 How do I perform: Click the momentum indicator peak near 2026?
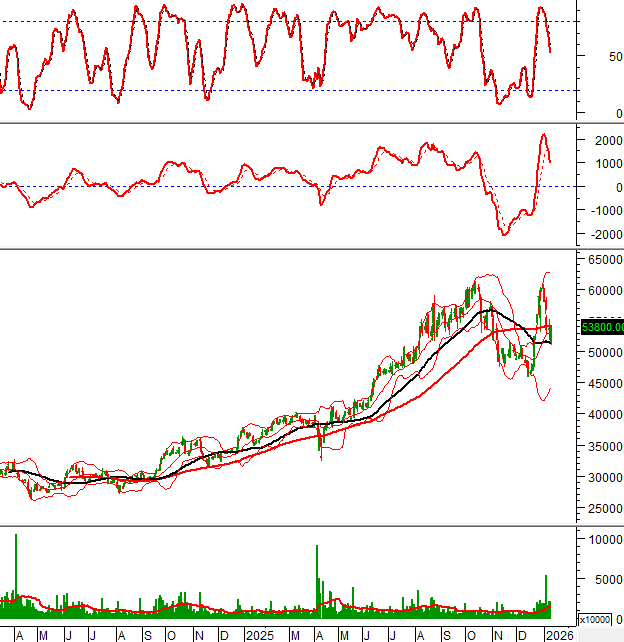pos(544,135)
